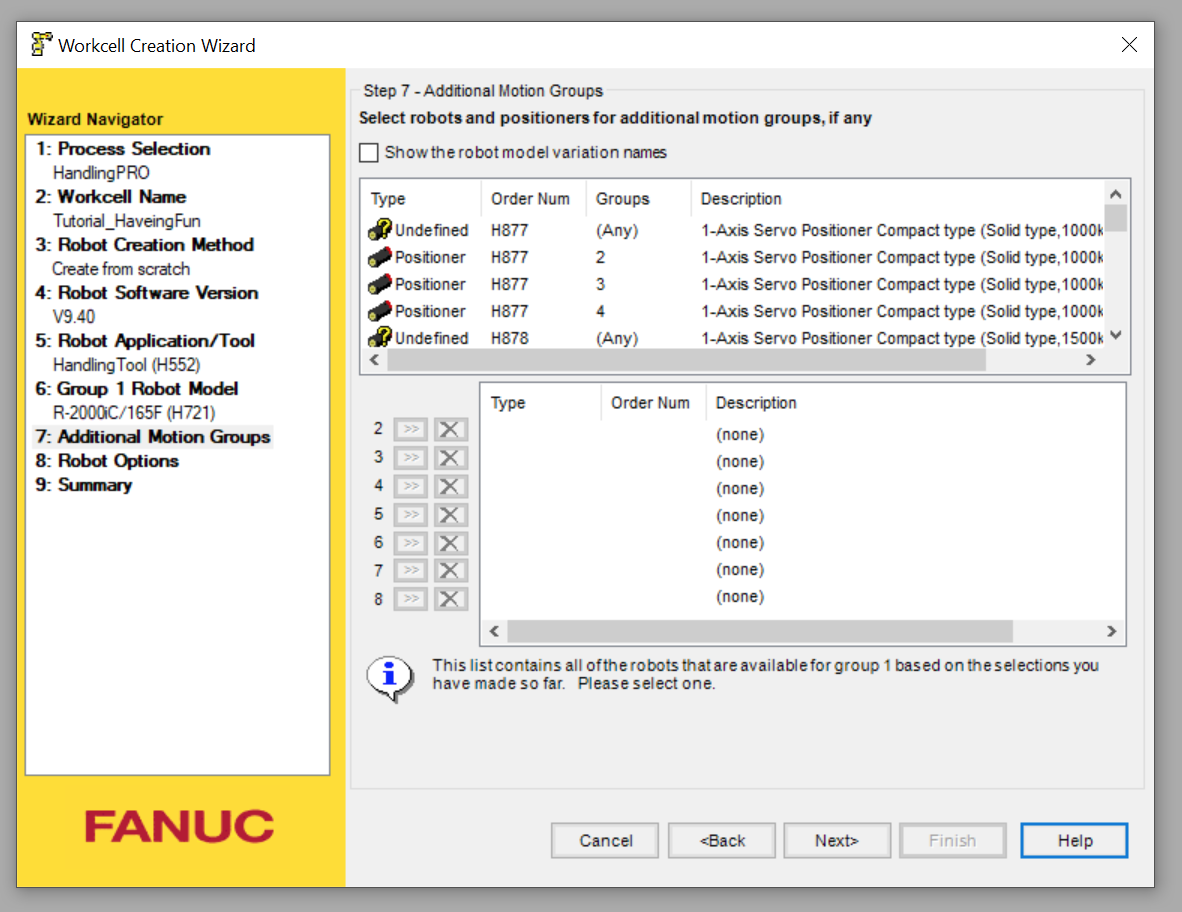The height and width of the screenshot is (912, 1182).
Task: Click upper list scroll up arrow
Action: pos(1116,194)
